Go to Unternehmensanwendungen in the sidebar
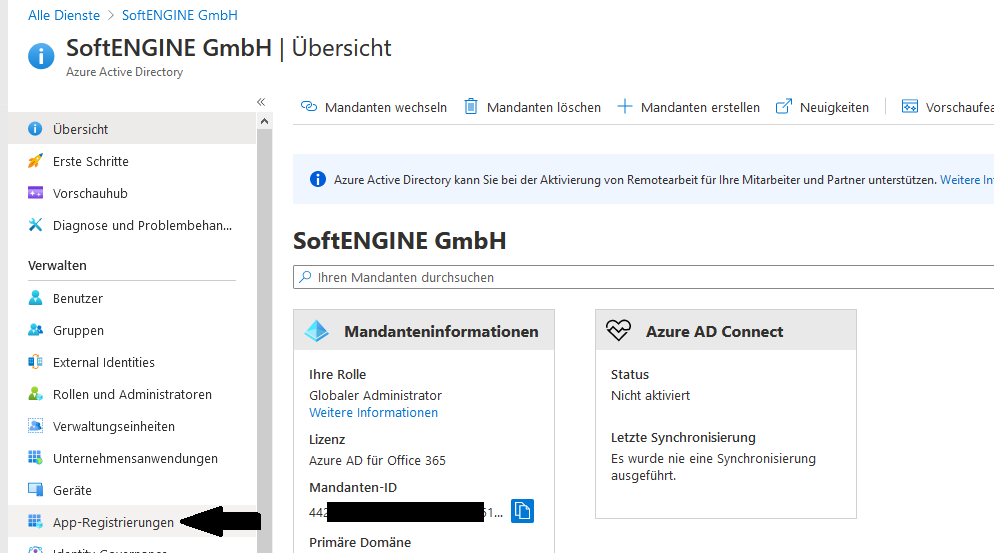This screenshot has width=994, height=553. tap(135, 458)
